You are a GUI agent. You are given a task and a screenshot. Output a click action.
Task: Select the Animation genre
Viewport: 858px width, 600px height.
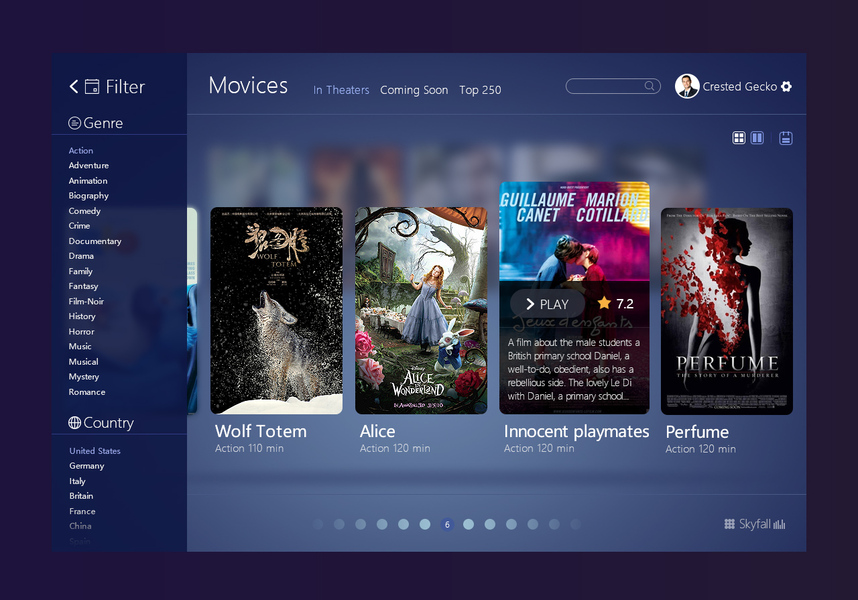88,180
